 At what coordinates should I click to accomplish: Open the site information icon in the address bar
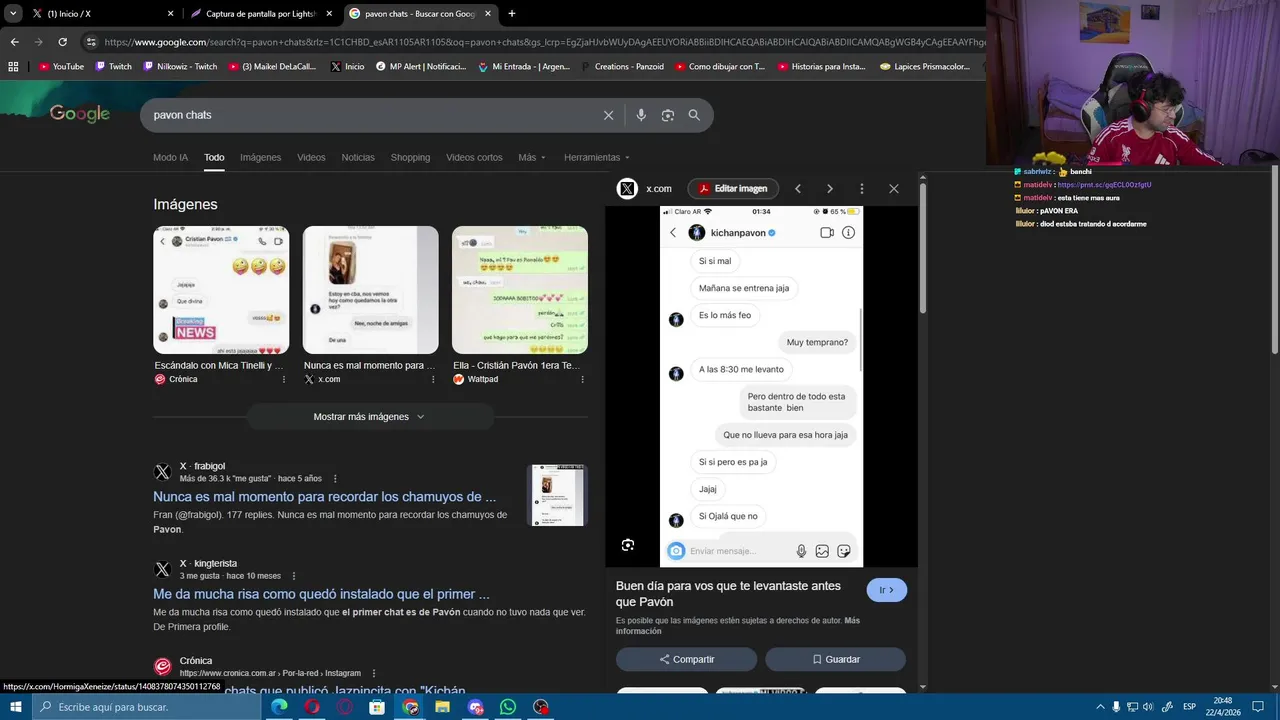tap(91, 42)
